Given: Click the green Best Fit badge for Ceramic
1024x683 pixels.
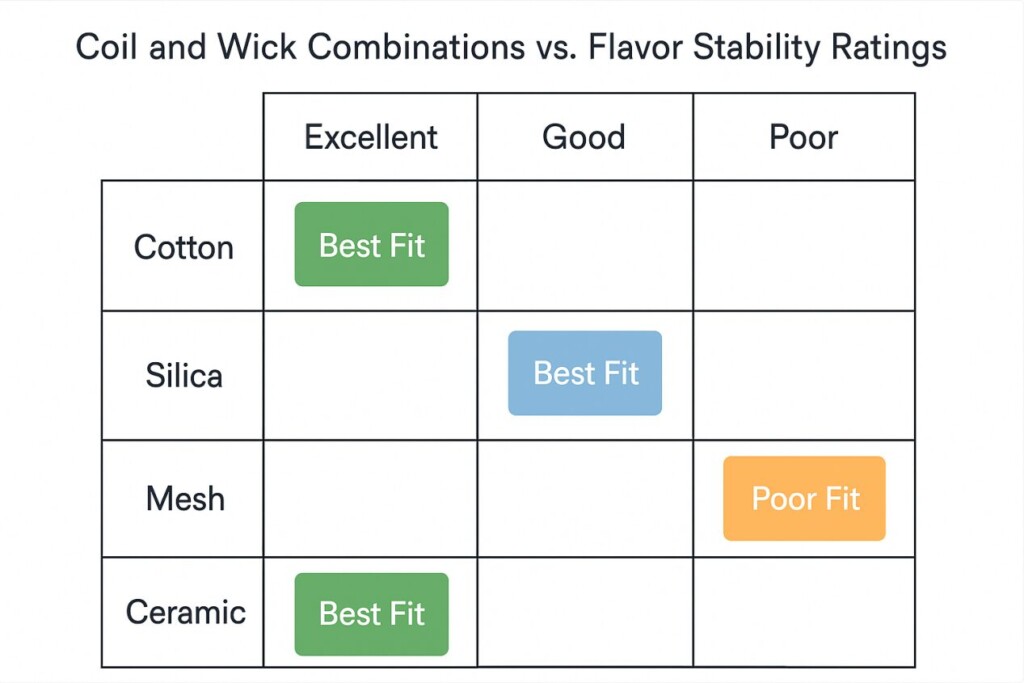Looking at the screenshot, I should click(372, 614).
